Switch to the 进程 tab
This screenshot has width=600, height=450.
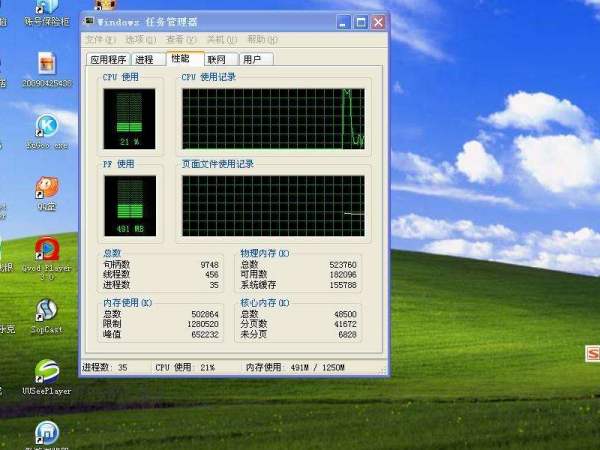146,60
